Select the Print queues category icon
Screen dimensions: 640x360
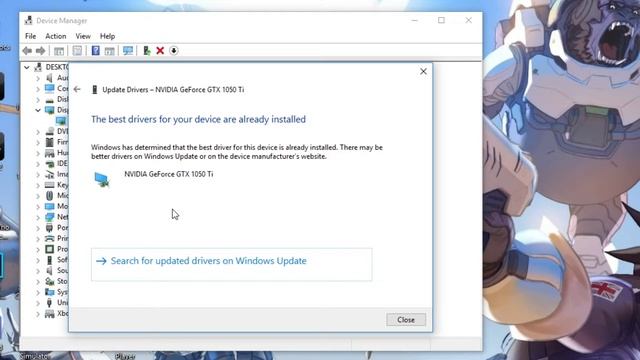[x=49, y=238]
